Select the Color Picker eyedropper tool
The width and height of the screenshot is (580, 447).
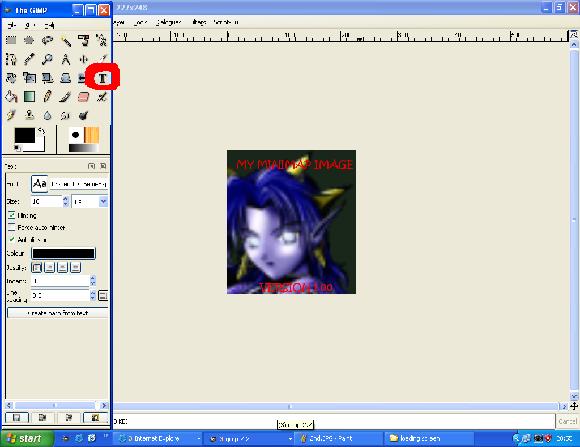pos(29,59)
